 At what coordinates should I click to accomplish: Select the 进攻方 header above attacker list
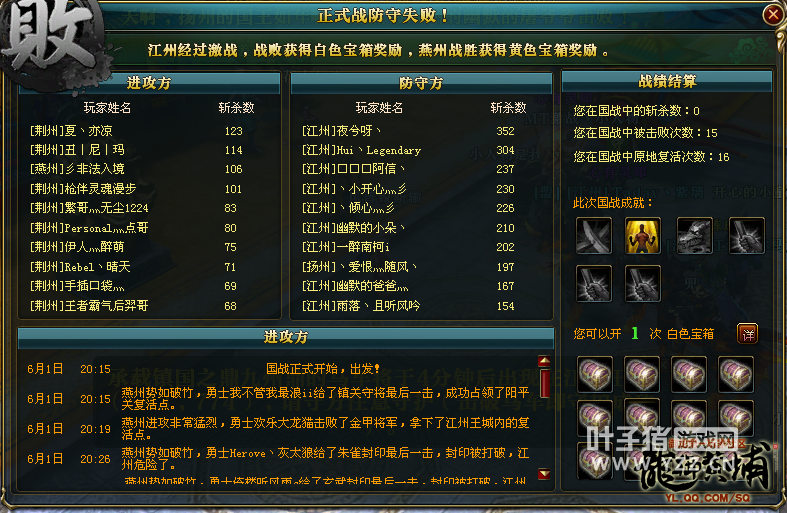click(149, 83)
